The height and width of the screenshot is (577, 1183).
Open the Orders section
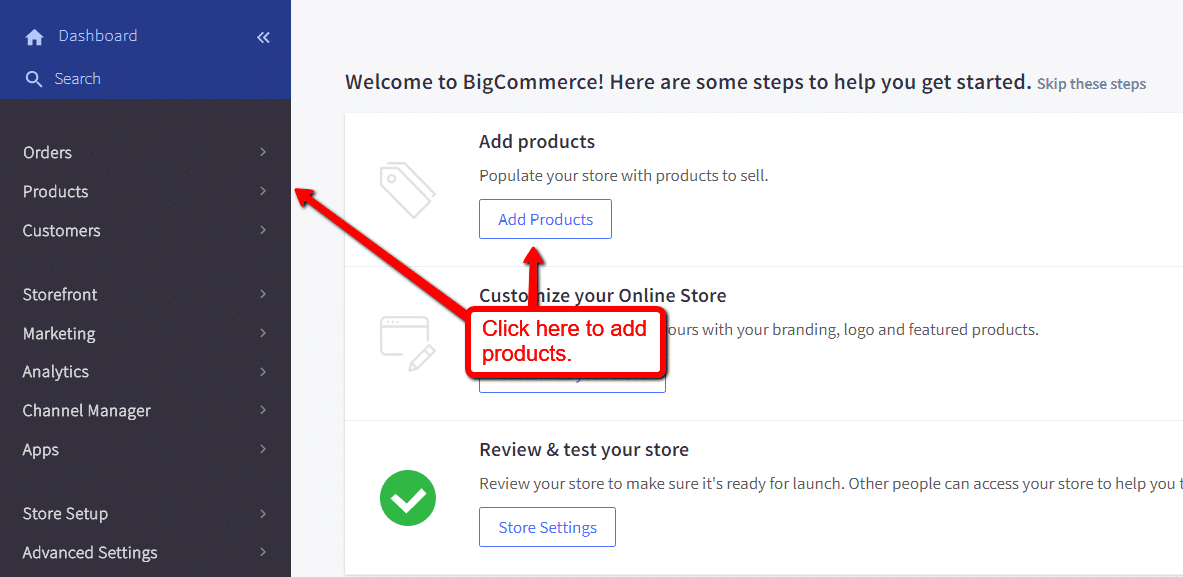[47, 152]
